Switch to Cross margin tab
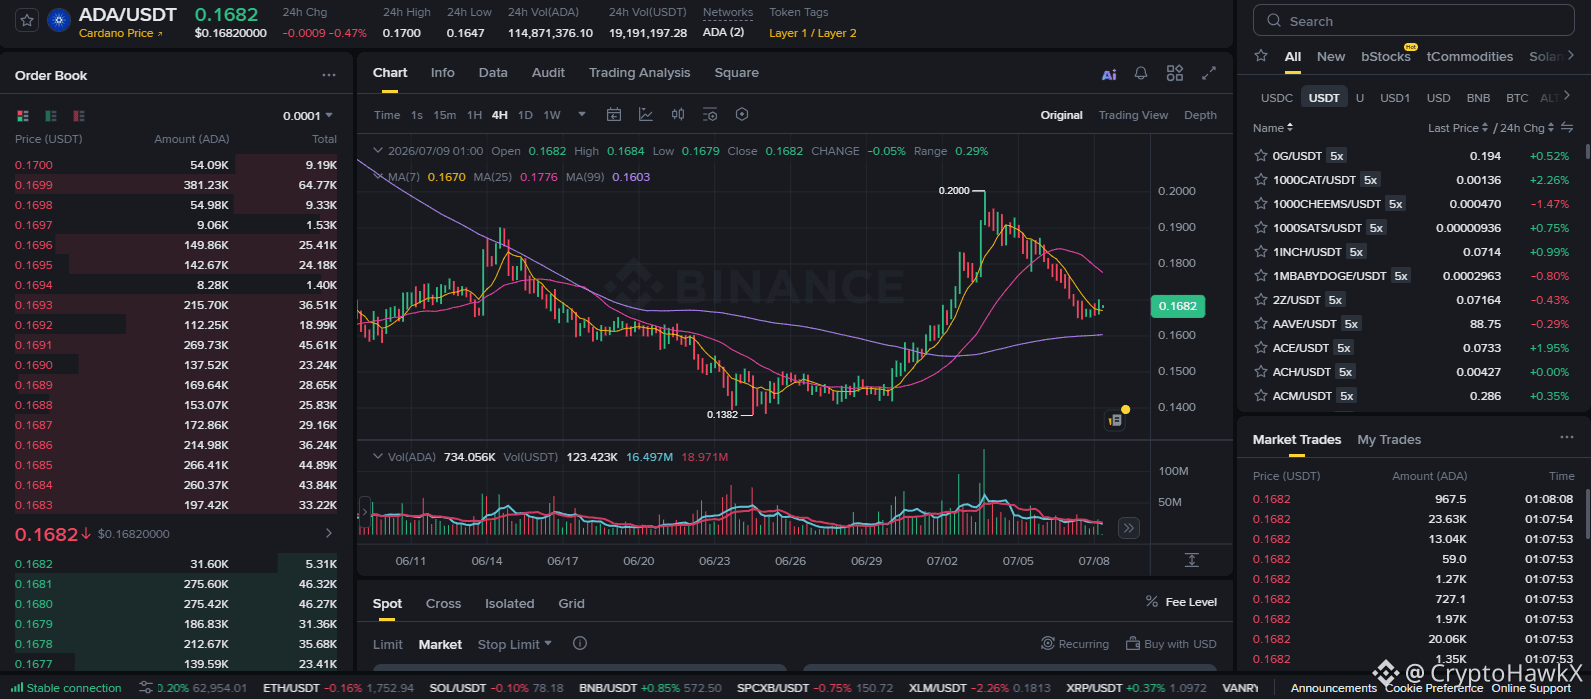The image size is (1591, 699). coord(443,604)
